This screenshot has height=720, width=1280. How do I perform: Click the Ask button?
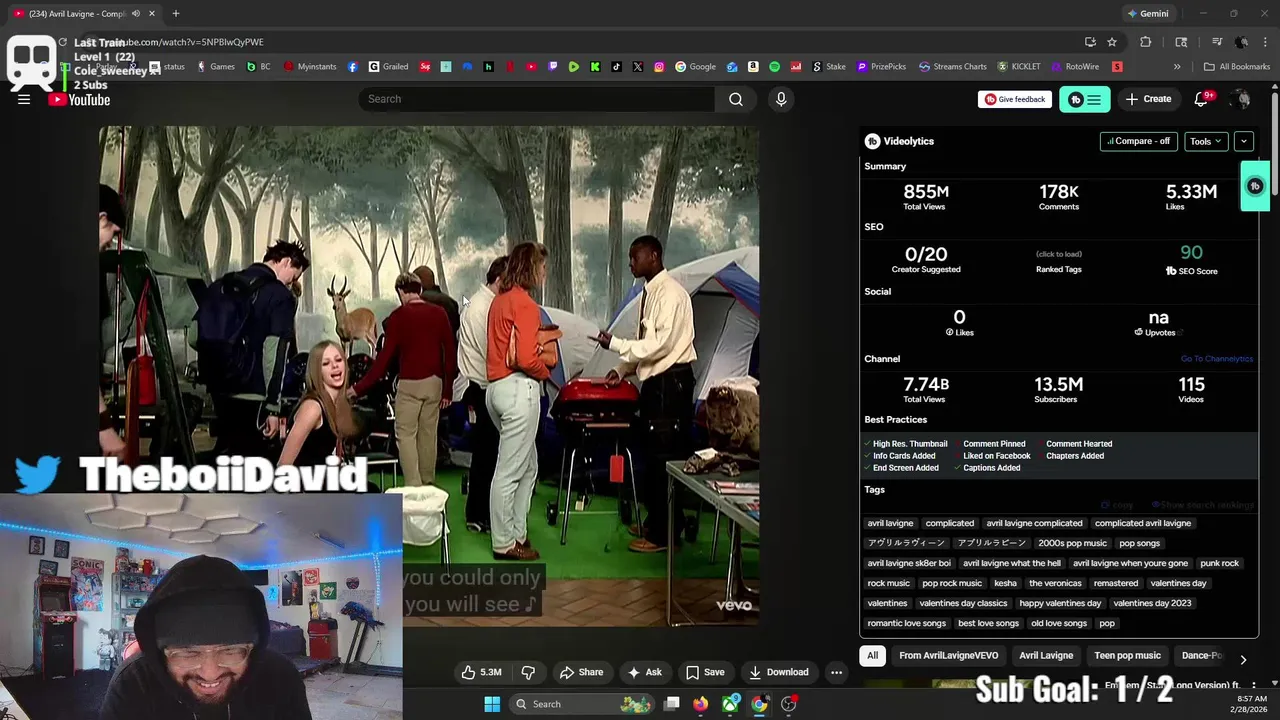(644, 672)
